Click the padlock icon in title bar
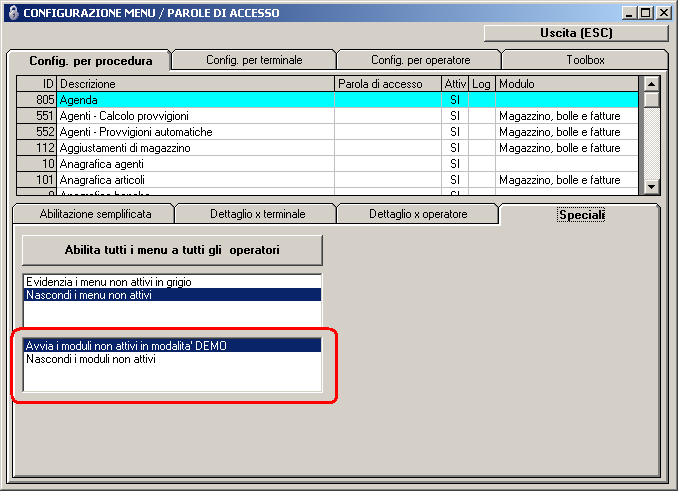The image size is (678, 491). [x=14, y=13]
